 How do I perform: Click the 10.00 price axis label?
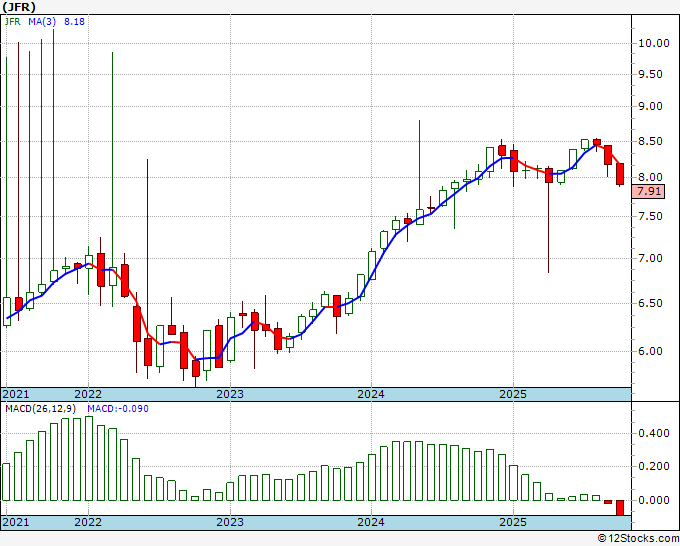coord(654,43)
